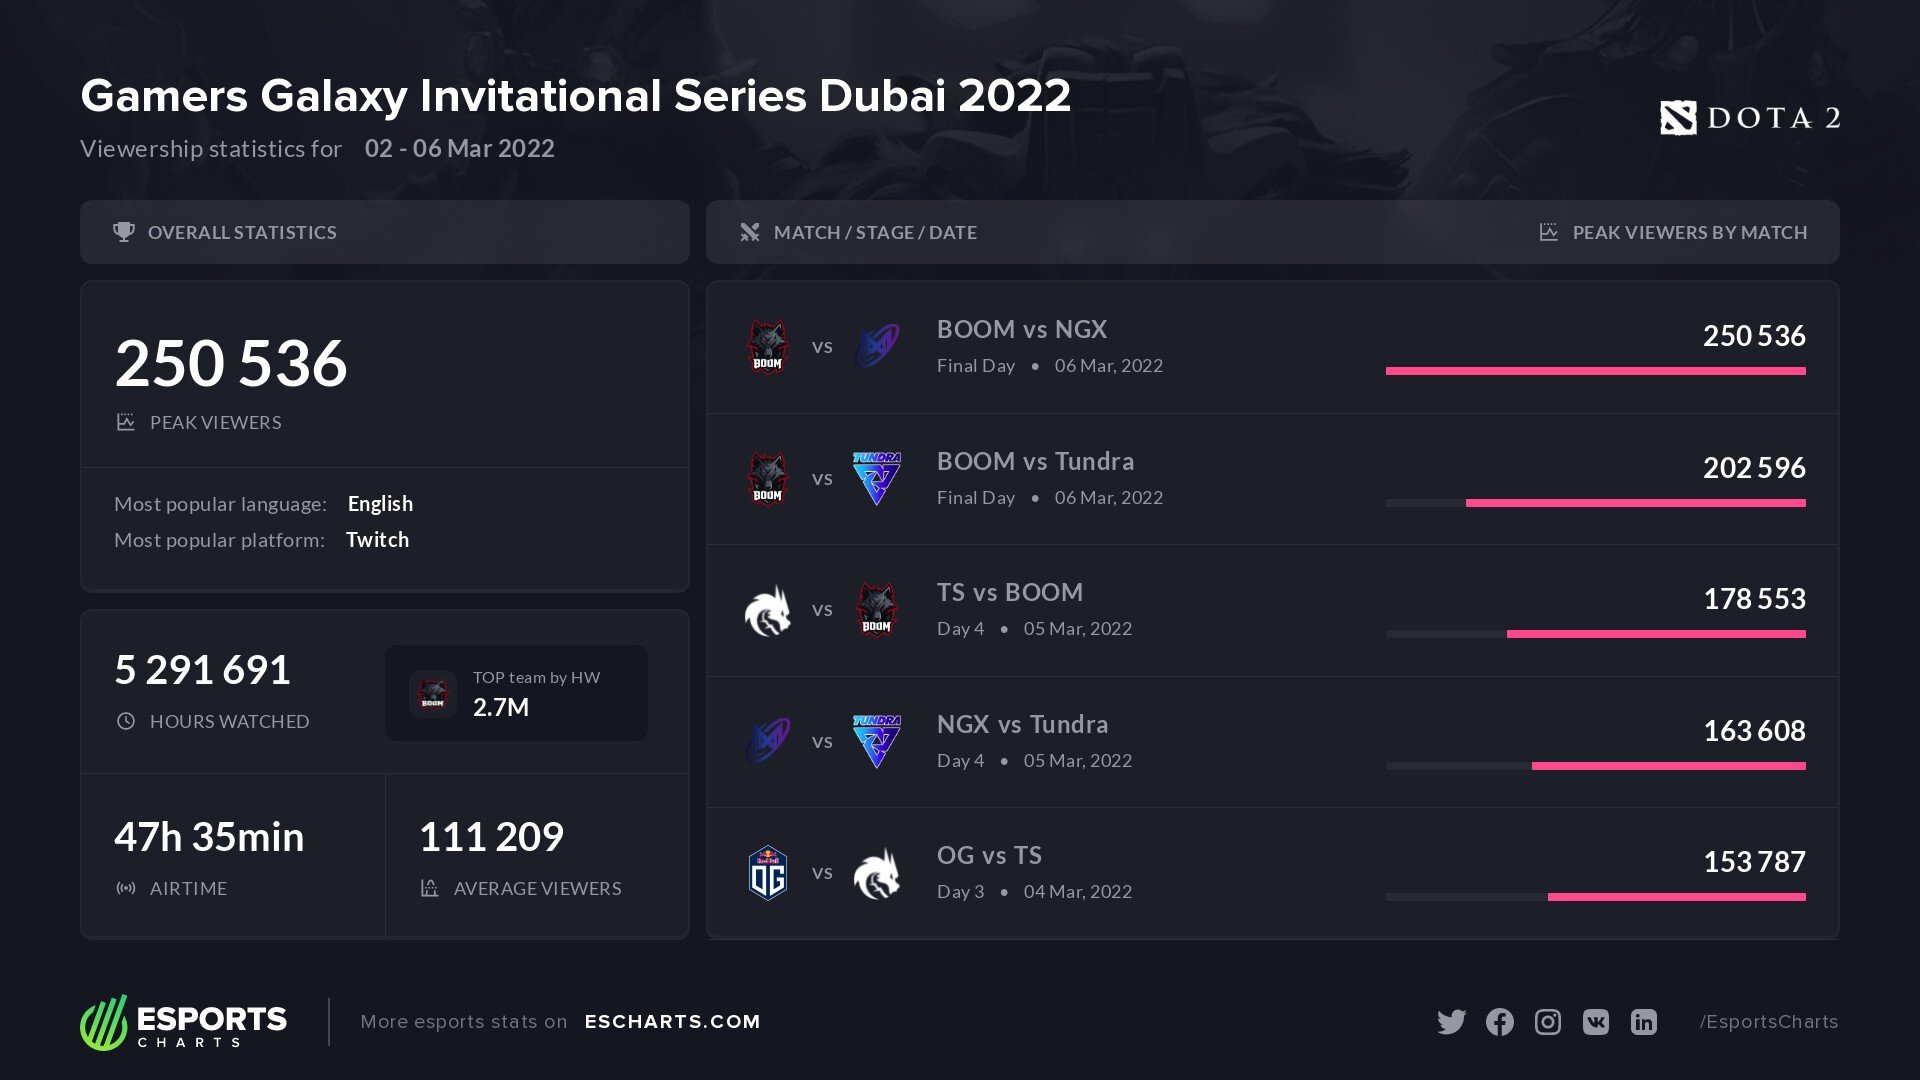Select the NGX vs Tundra match title
1920x1080 pixels.
[x=1022, y=724]
